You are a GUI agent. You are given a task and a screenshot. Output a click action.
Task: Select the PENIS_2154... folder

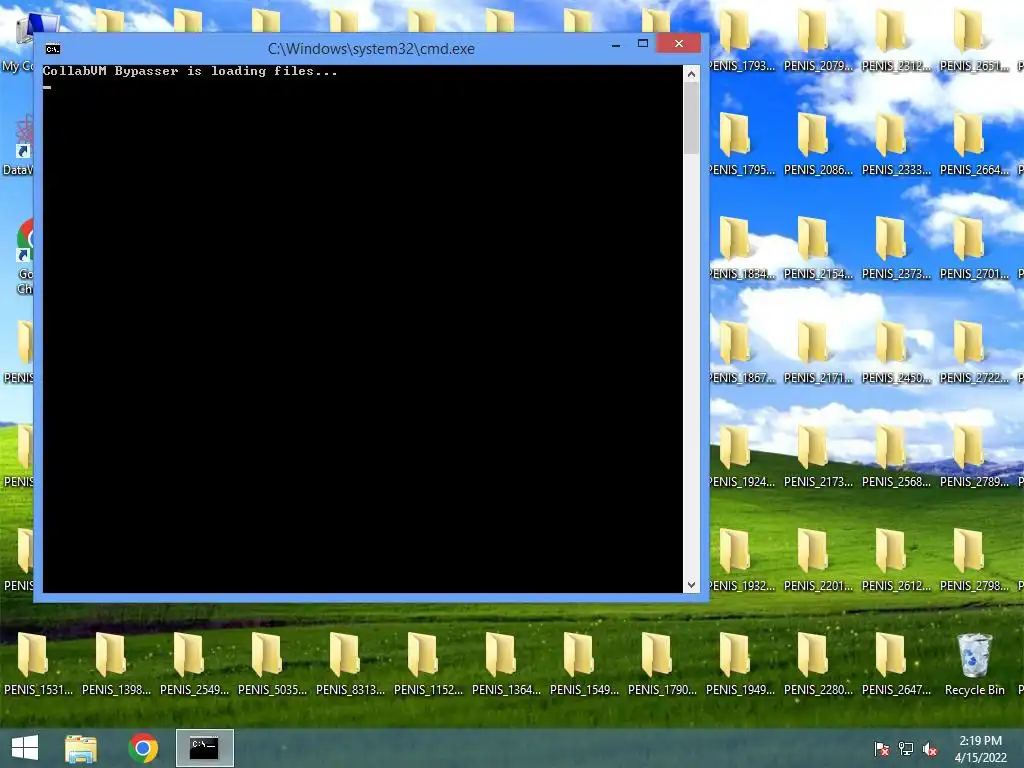(x=818, y=248)
